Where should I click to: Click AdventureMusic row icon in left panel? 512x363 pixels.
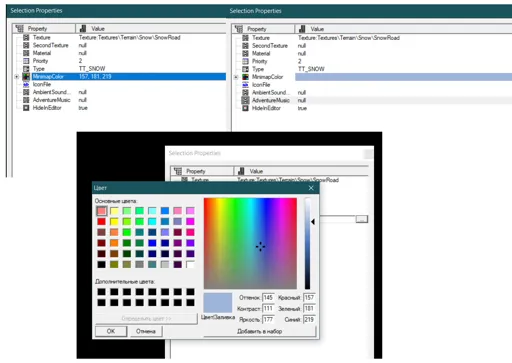pyautogui.click(x=26, y=100)
